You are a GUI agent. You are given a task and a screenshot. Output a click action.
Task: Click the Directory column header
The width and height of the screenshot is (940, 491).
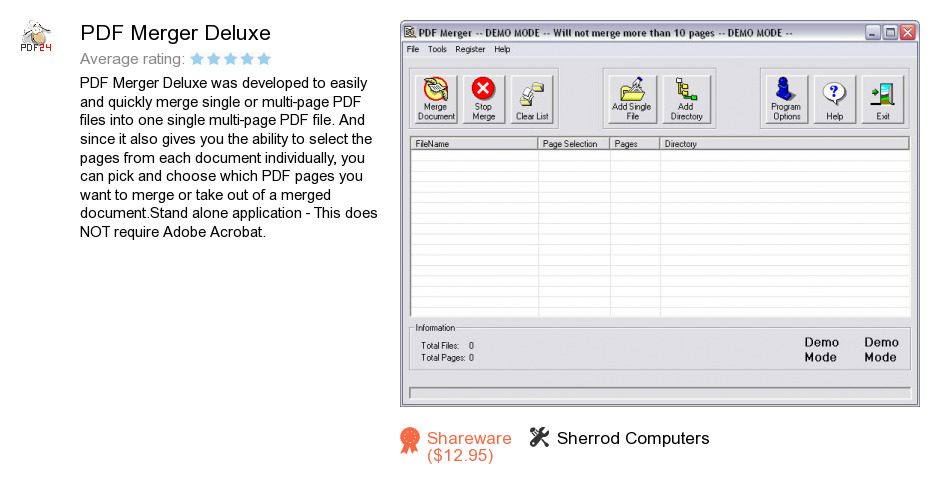pos(785,144)
